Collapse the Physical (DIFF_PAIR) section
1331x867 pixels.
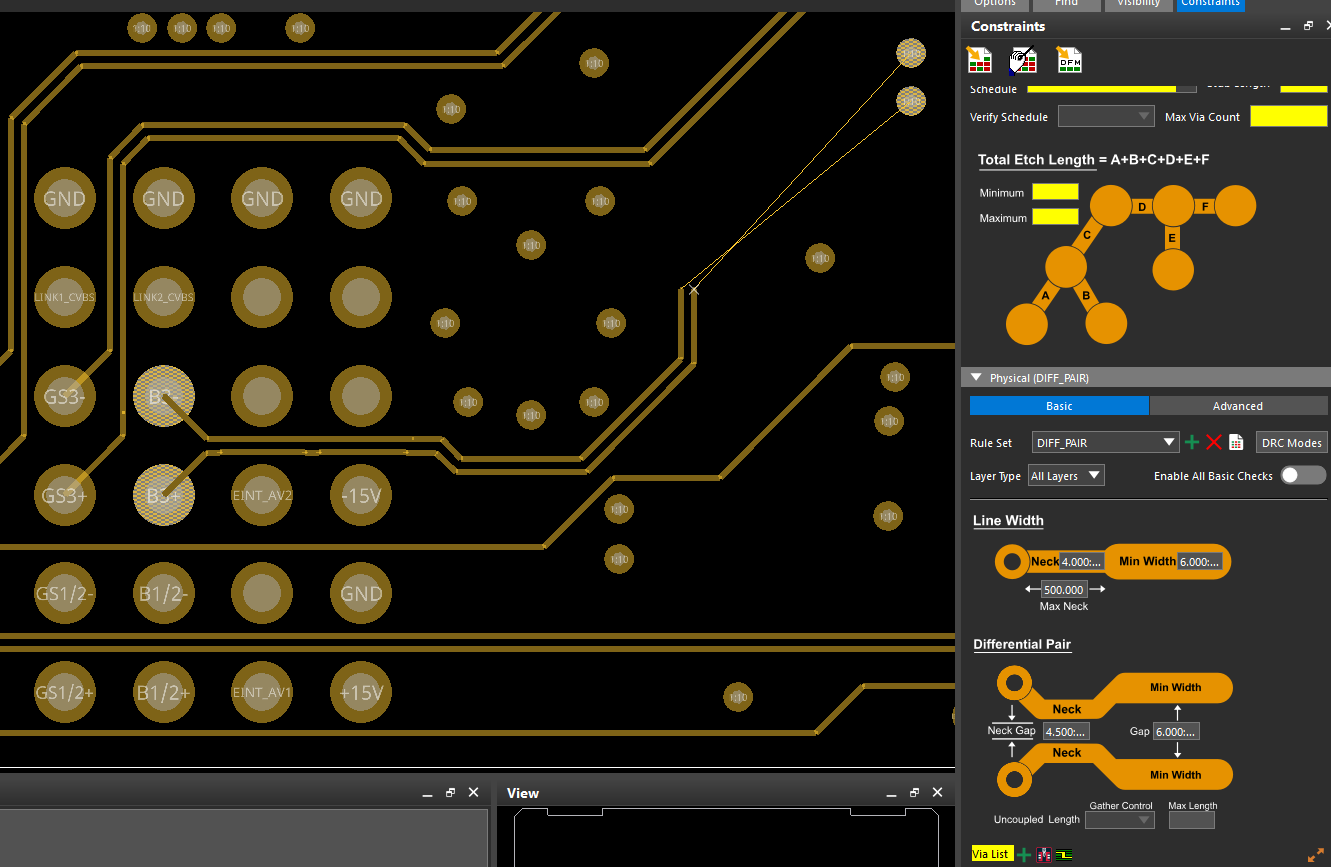tap(977, 378)
